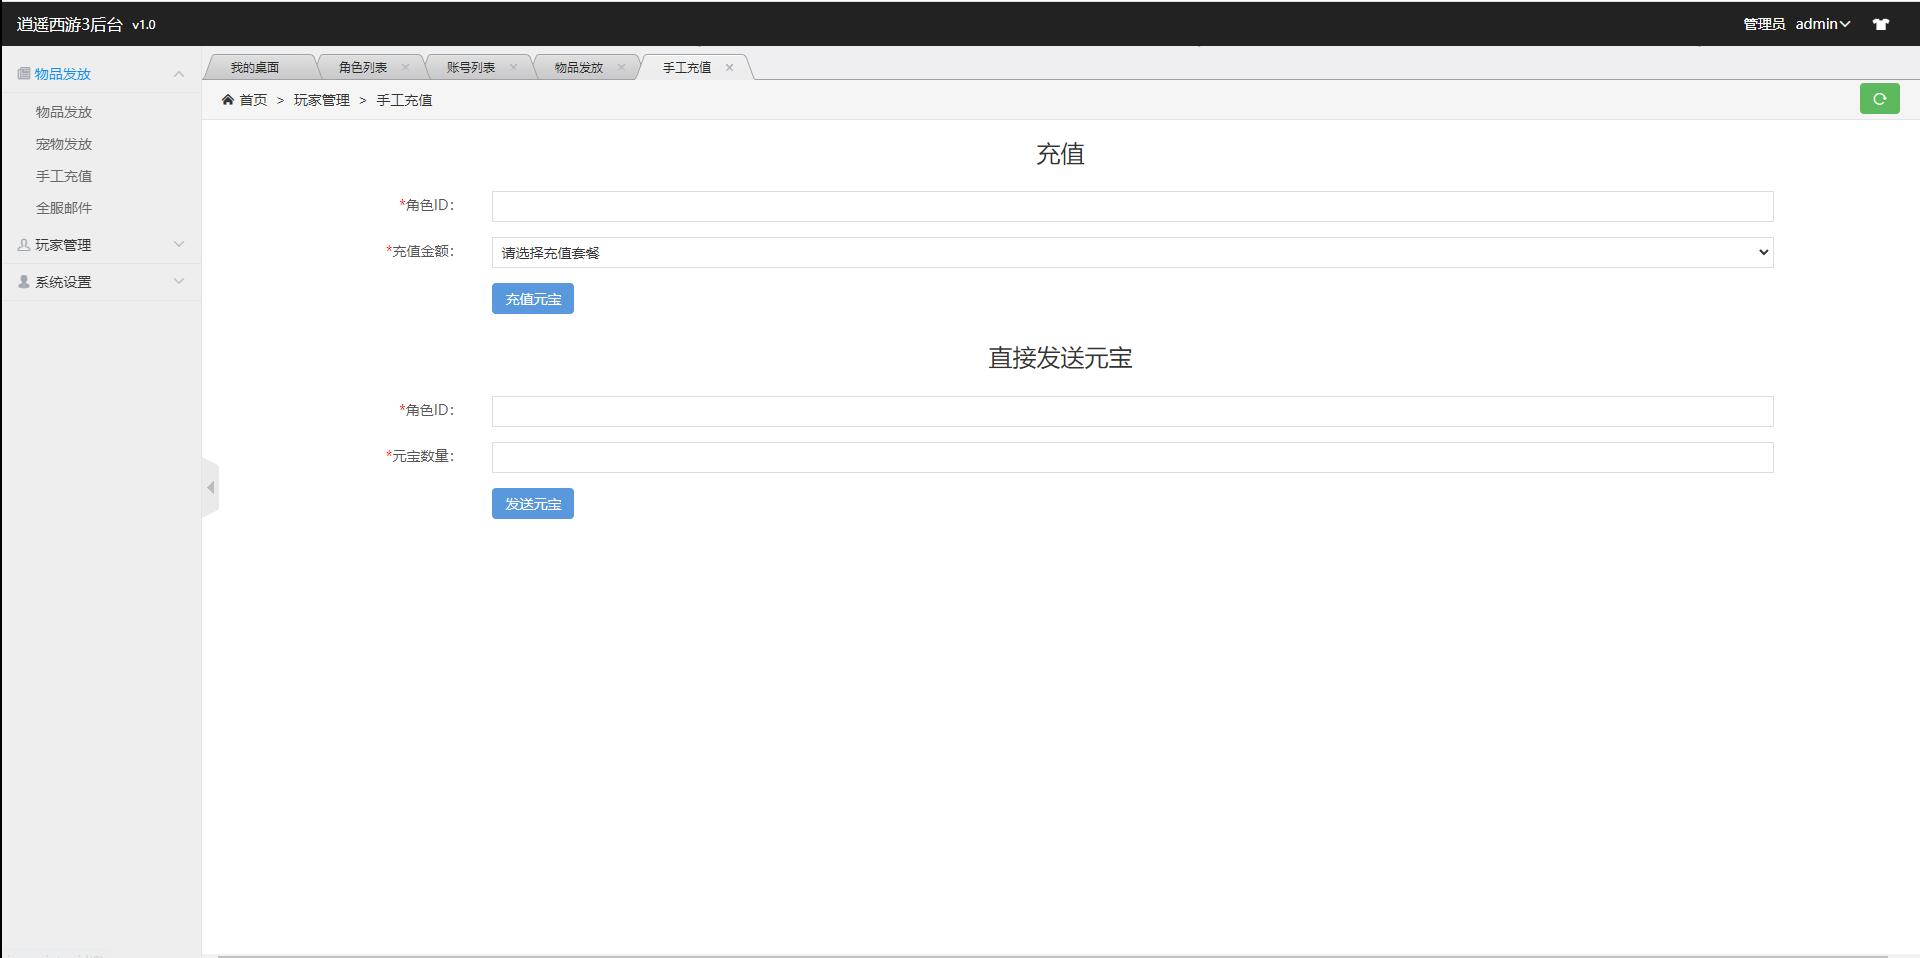Switch to the 角色列表 tab
1920x958 pixels.
pyautogui.click(x=362, y=68)
